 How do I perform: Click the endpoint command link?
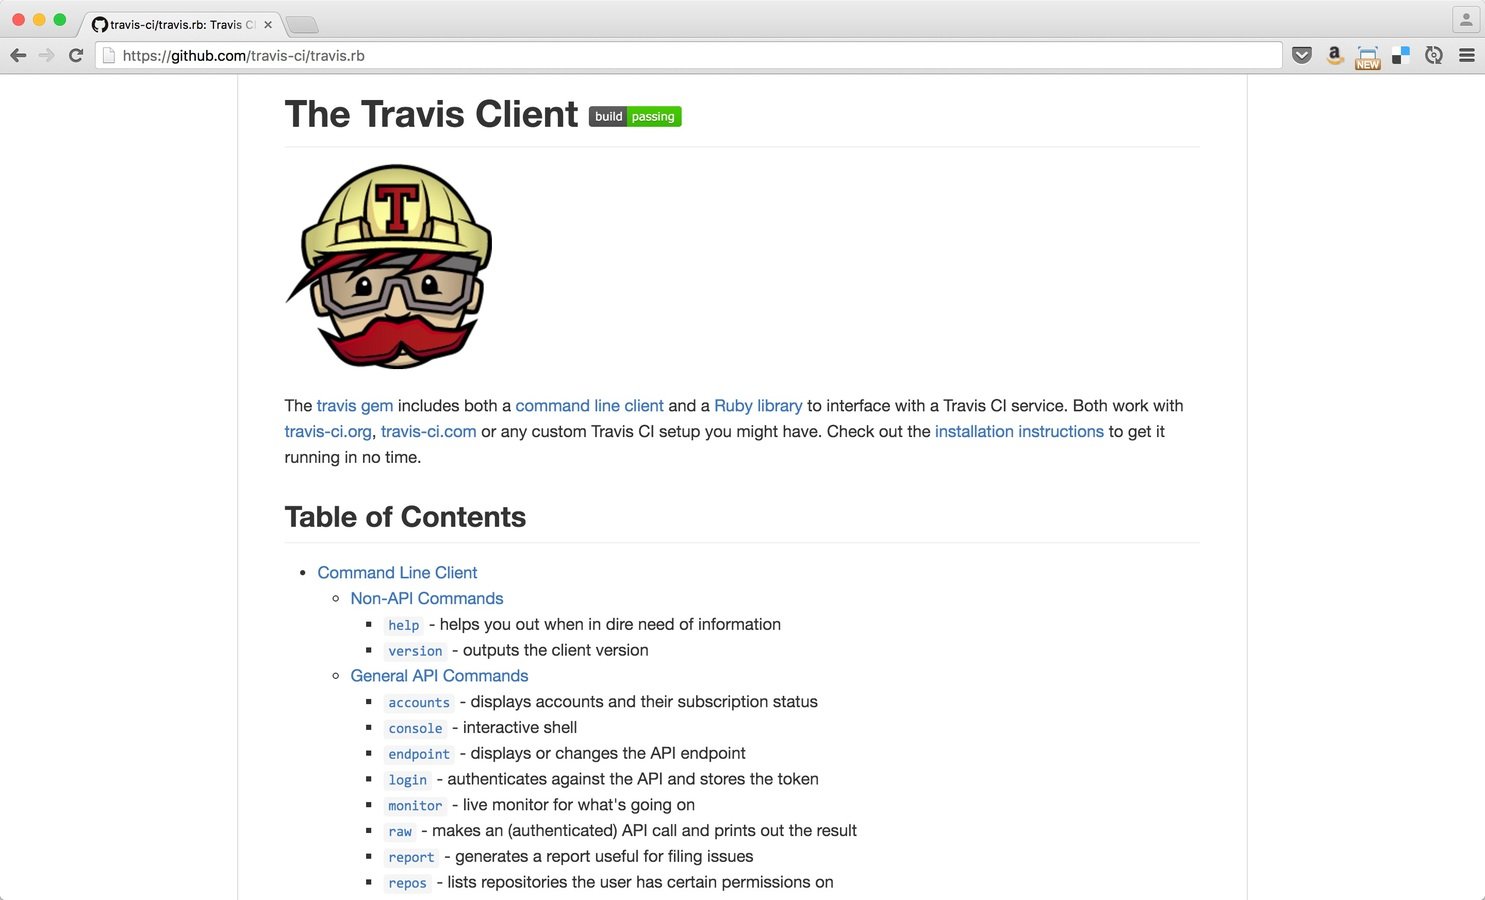[419, 754]
